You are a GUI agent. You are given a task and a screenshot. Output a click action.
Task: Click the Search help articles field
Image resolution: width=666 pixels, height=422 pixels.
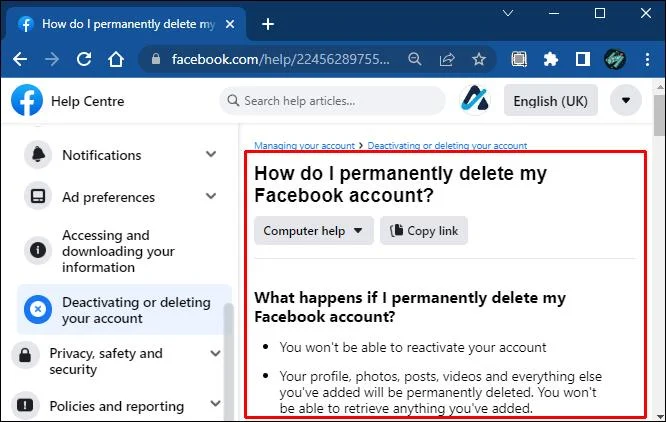(333, 101)
